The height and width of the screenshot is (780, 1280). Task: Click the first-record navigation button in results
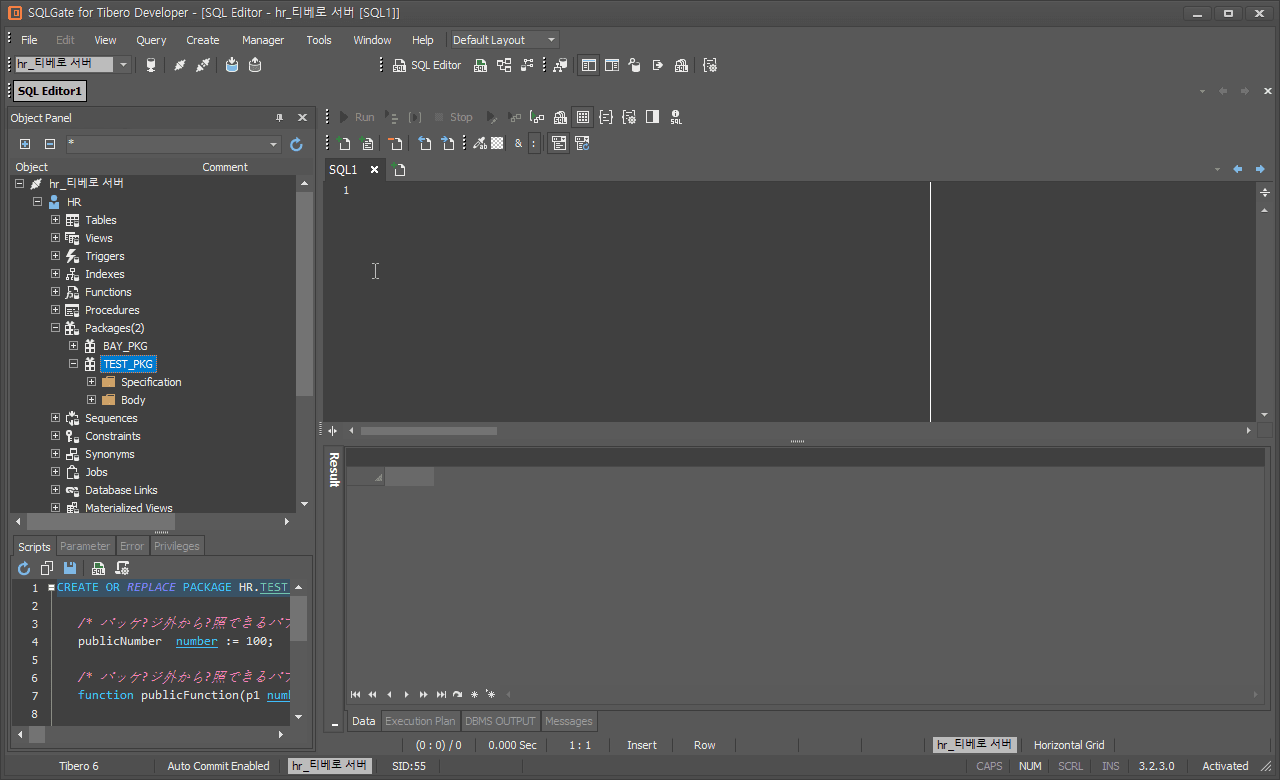[355, 694]
